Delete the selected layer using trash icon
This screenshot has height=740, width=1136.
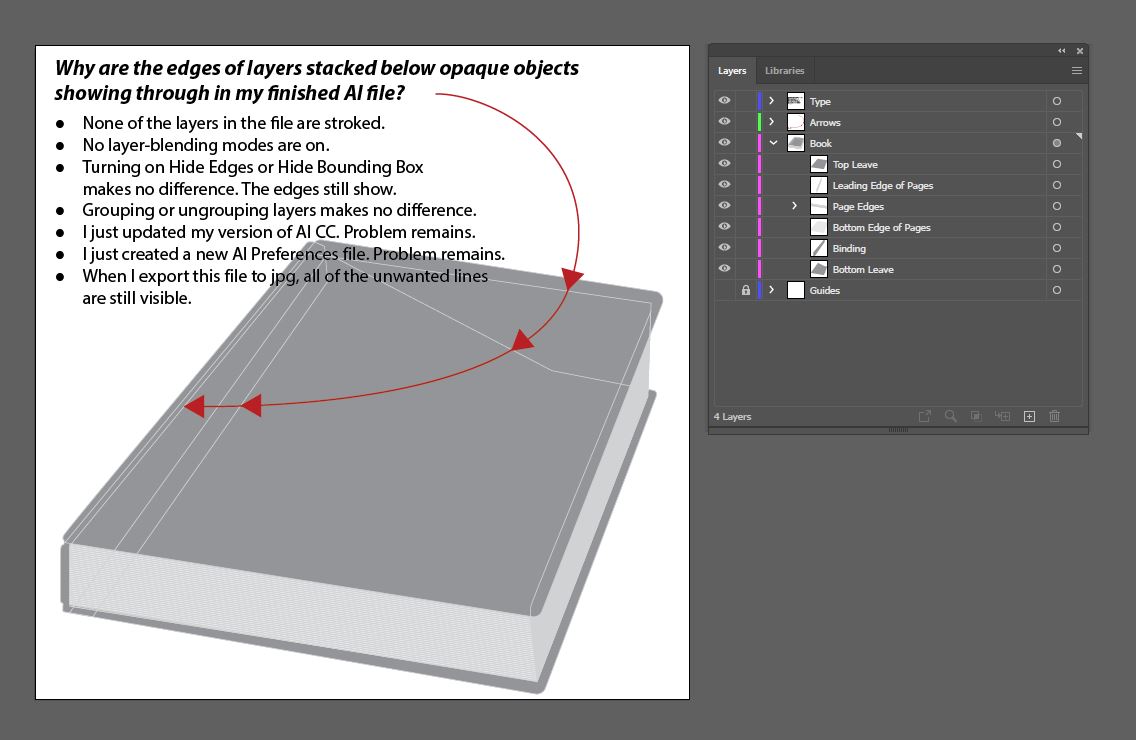1054,416
